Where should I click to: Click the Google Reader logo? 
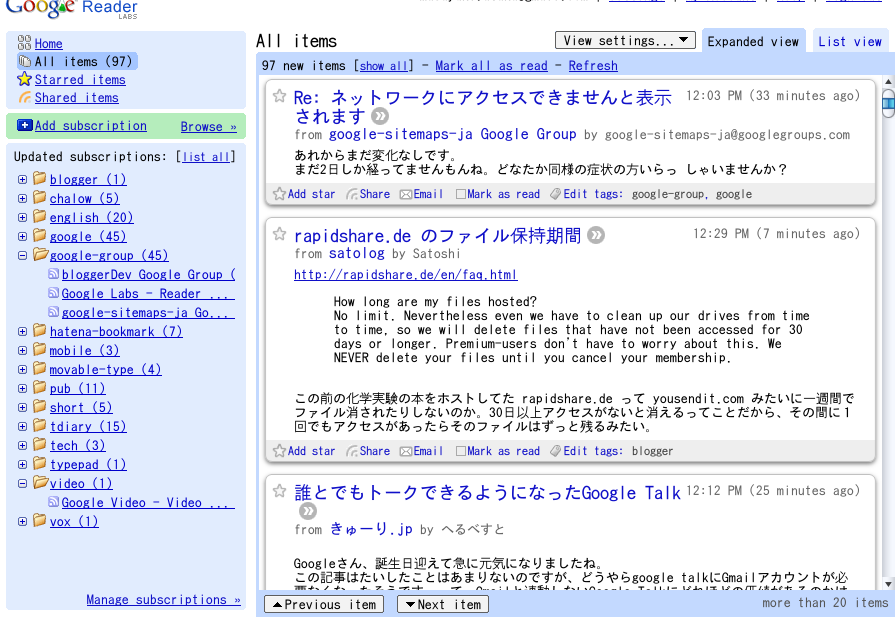pyautogui.click(x=72, y=8)
